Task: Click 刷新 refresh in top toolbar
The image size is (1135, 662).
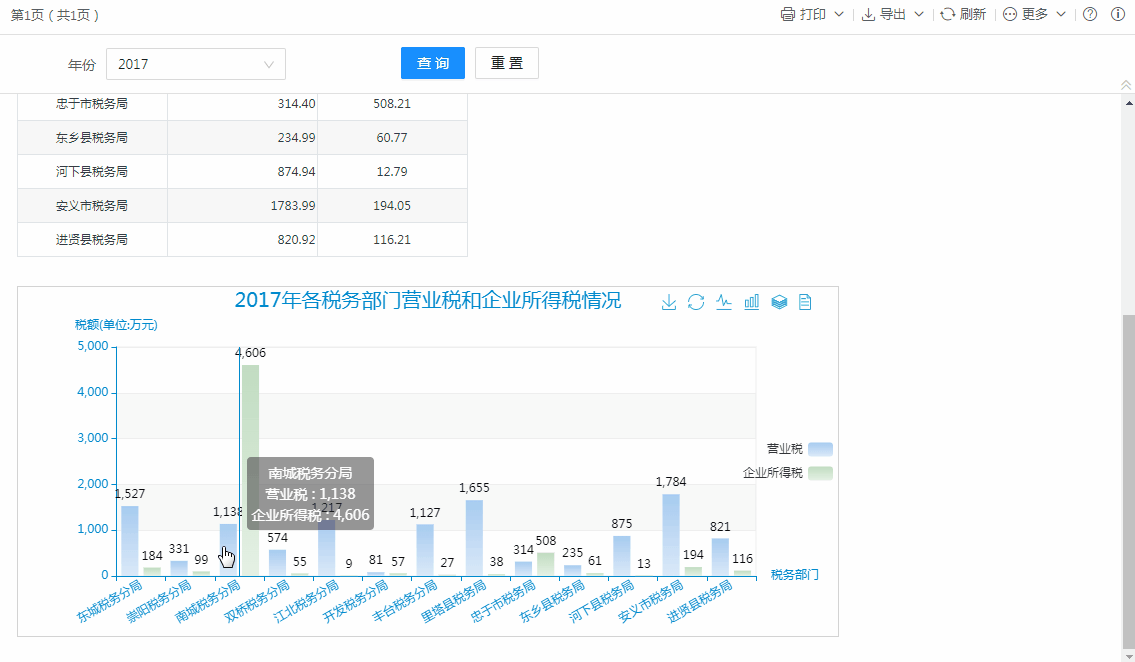Action: pos(963,14)
